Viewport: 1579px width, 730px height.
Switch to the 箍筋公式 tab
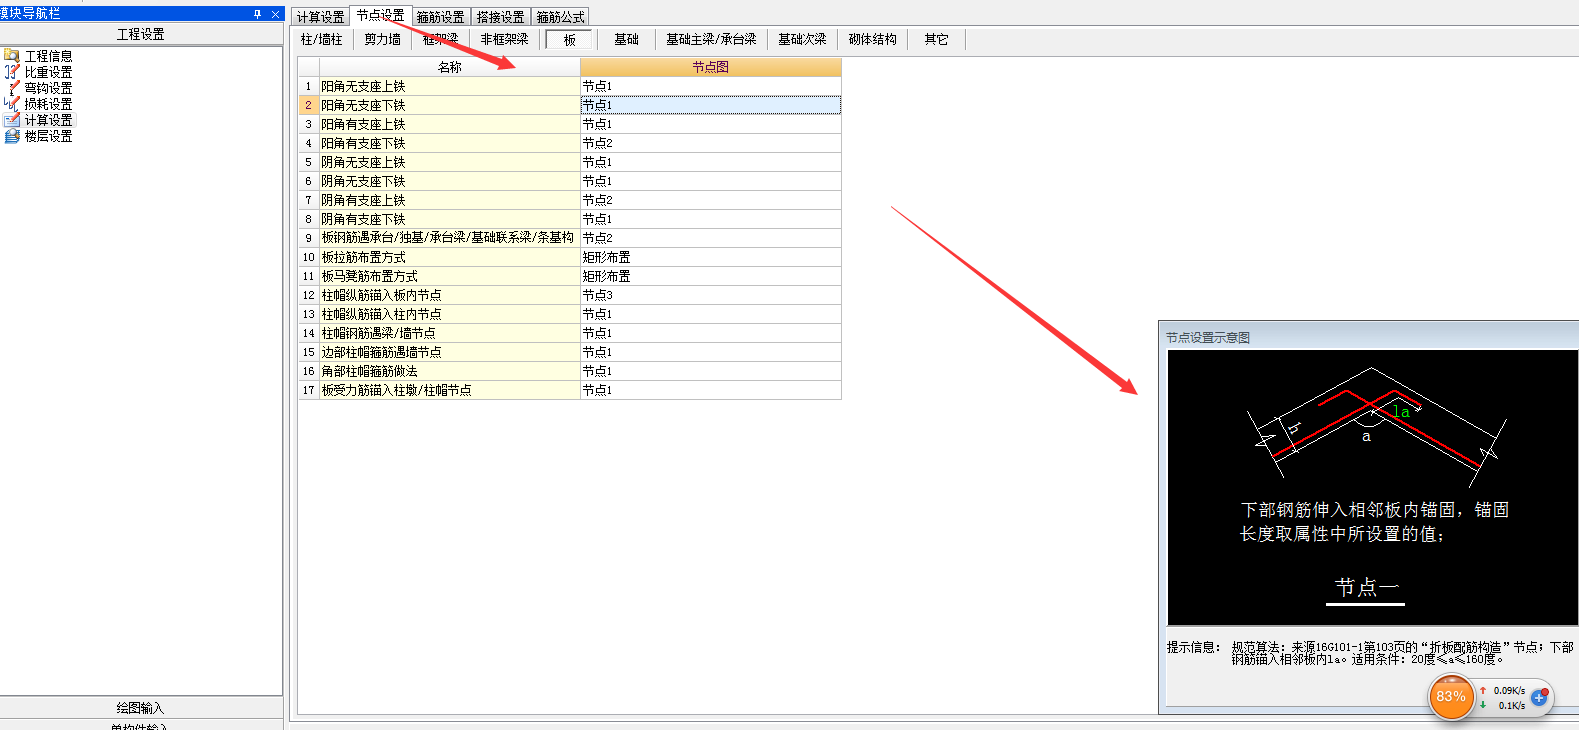click(560, 17)
